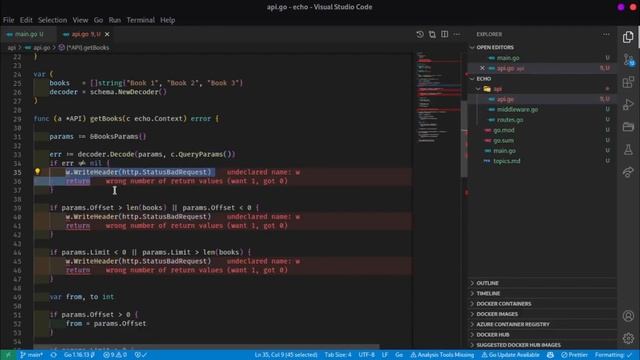Split the editor right
Viewport: 640px width, 360px height.
[x=444, y=34]
